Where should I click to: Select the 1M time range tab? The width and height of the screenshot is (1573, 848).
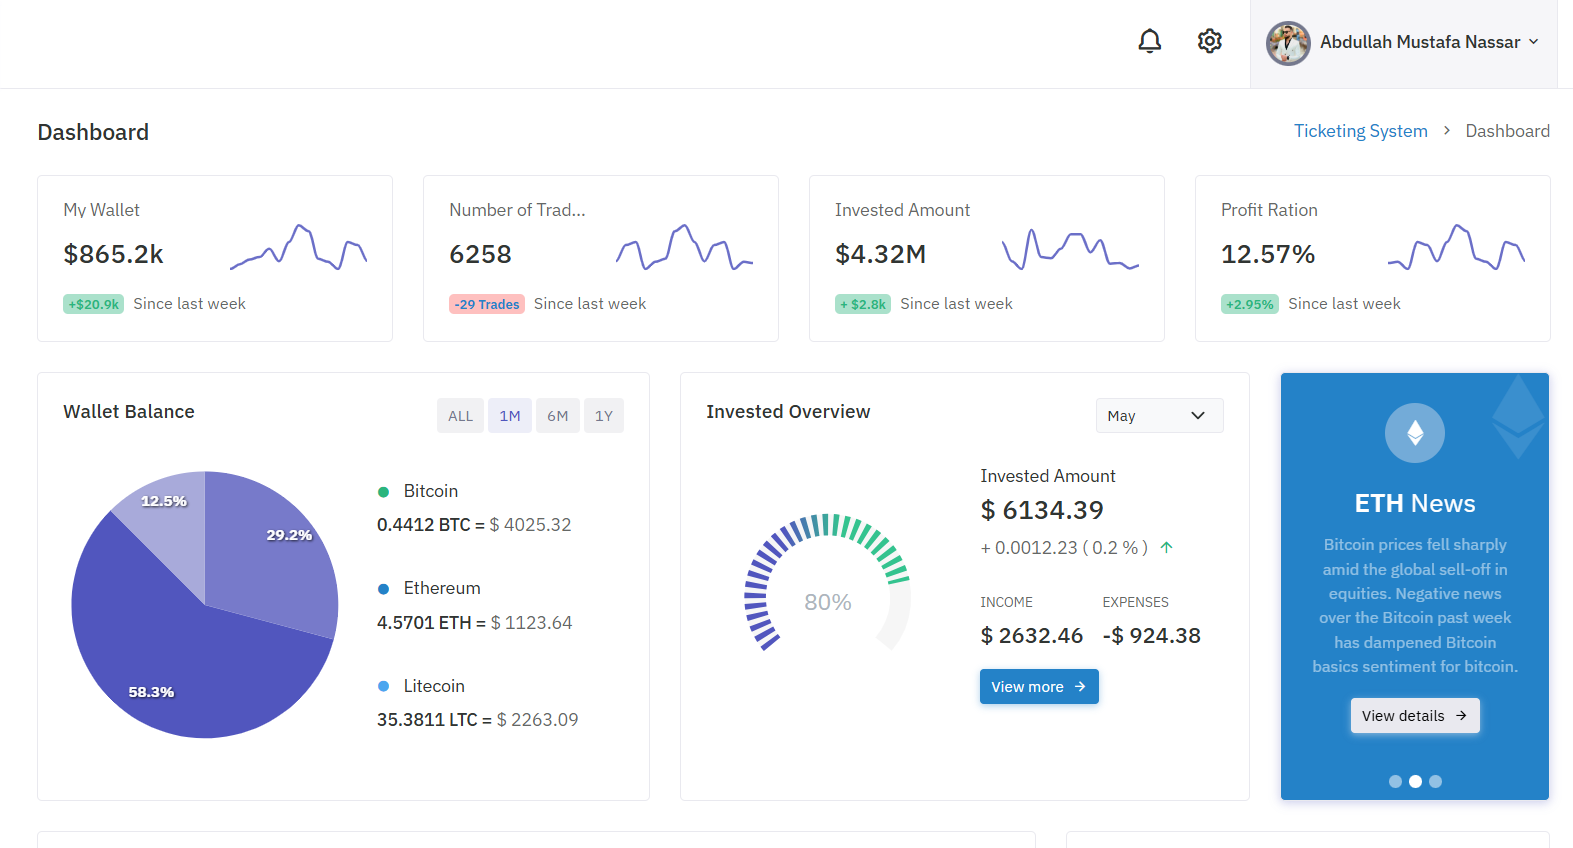pos(510,416)
